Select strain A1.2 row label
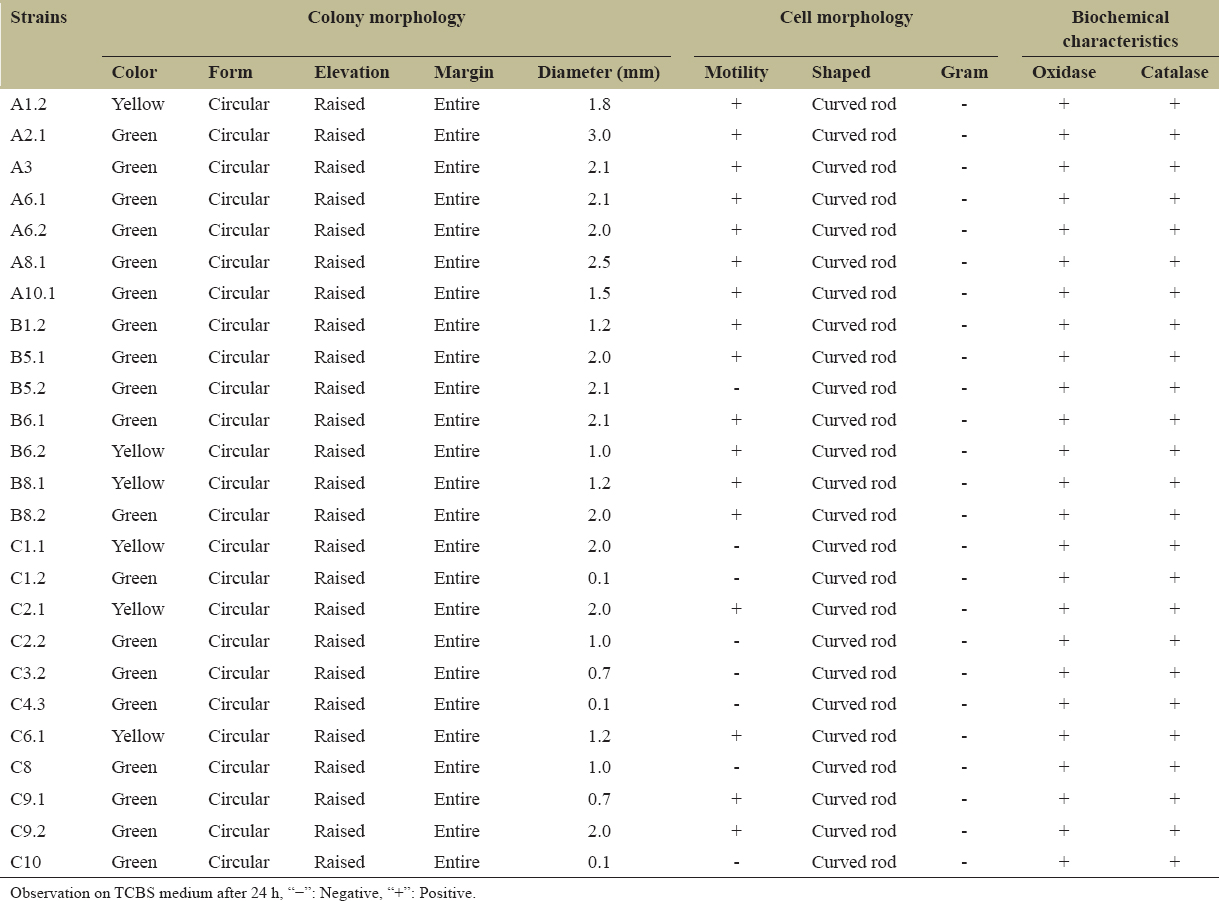The width and height of the screenshot is (1219, 901). tap(28, 104)
